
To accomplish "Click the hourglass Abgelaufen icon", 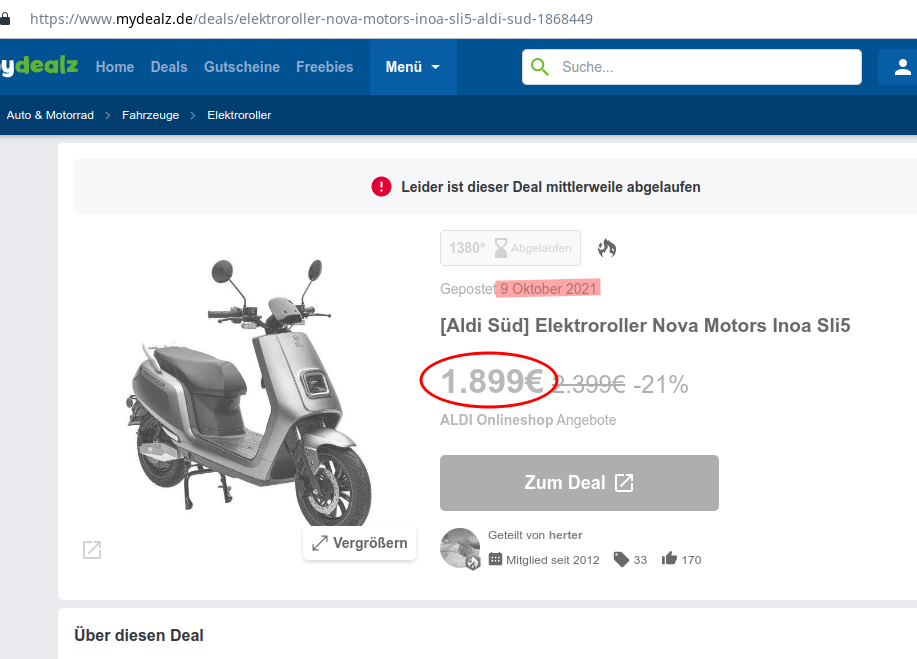I will click(x=499, y=248).
